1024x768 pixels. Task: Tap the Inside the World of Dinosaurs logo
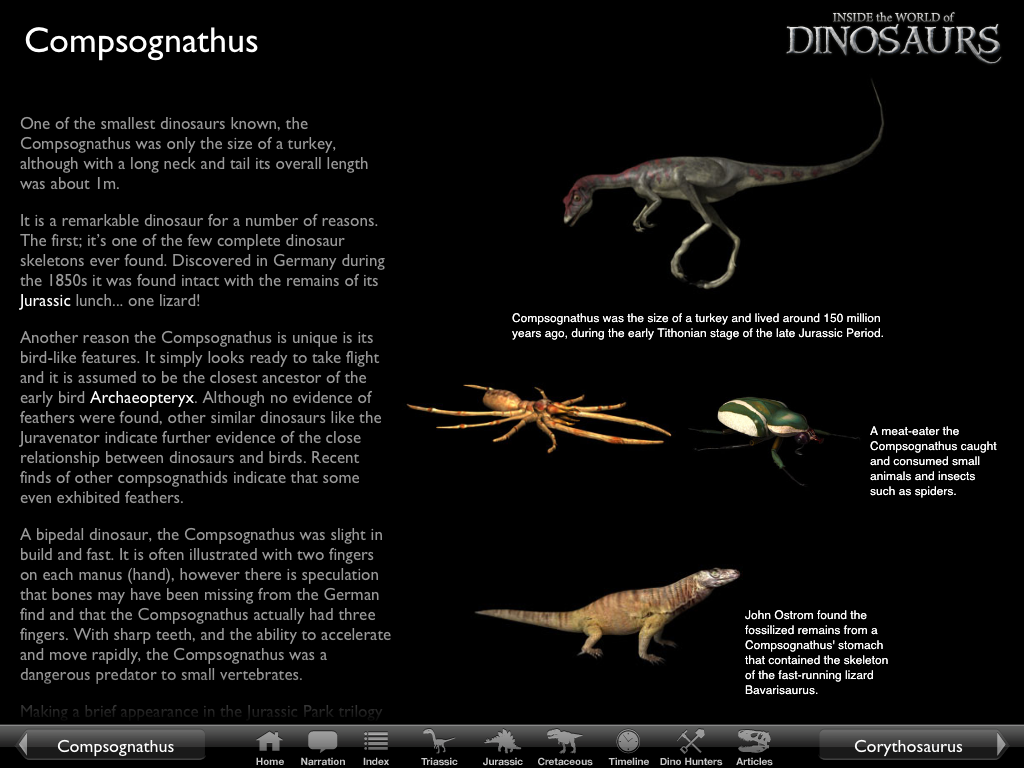point(893,37)
